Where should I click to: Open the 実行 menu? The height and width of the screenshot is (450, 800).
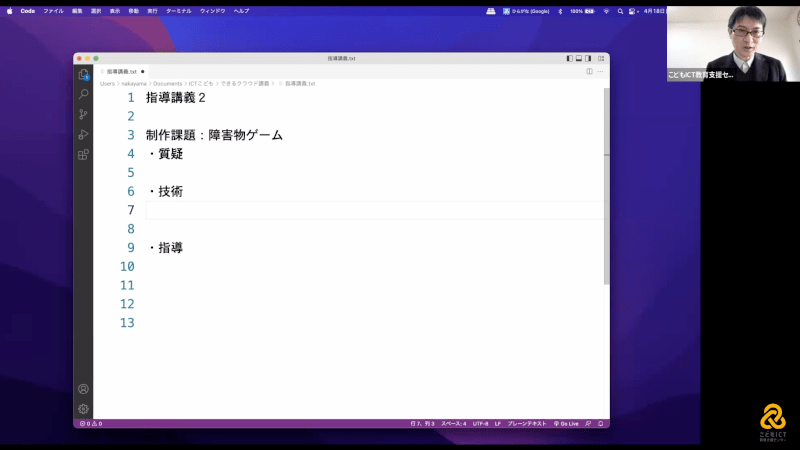pos(152,11)
